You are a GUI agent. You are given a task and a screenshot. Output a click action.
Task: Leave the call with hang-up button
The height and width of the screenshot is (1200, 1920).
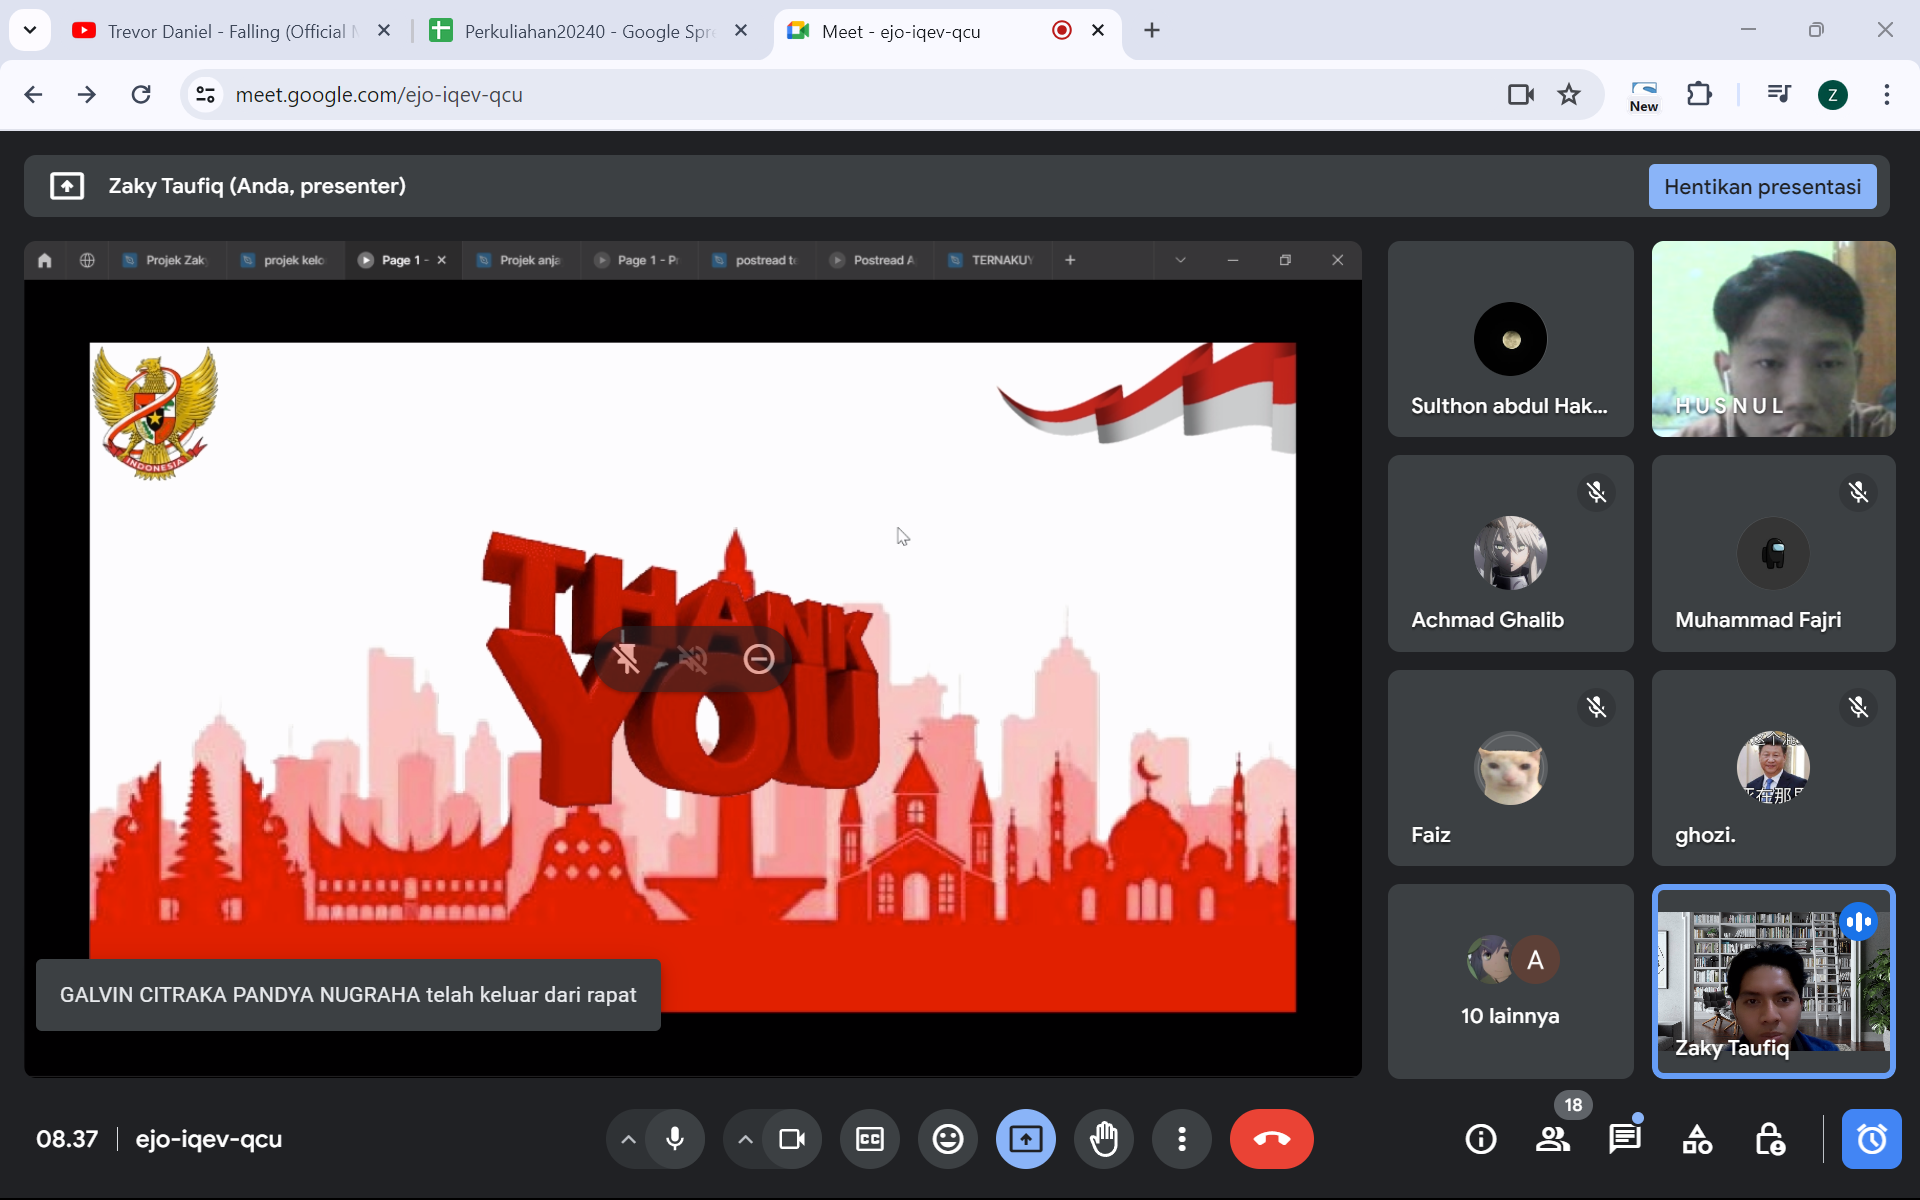[x=1271, y=1139]
